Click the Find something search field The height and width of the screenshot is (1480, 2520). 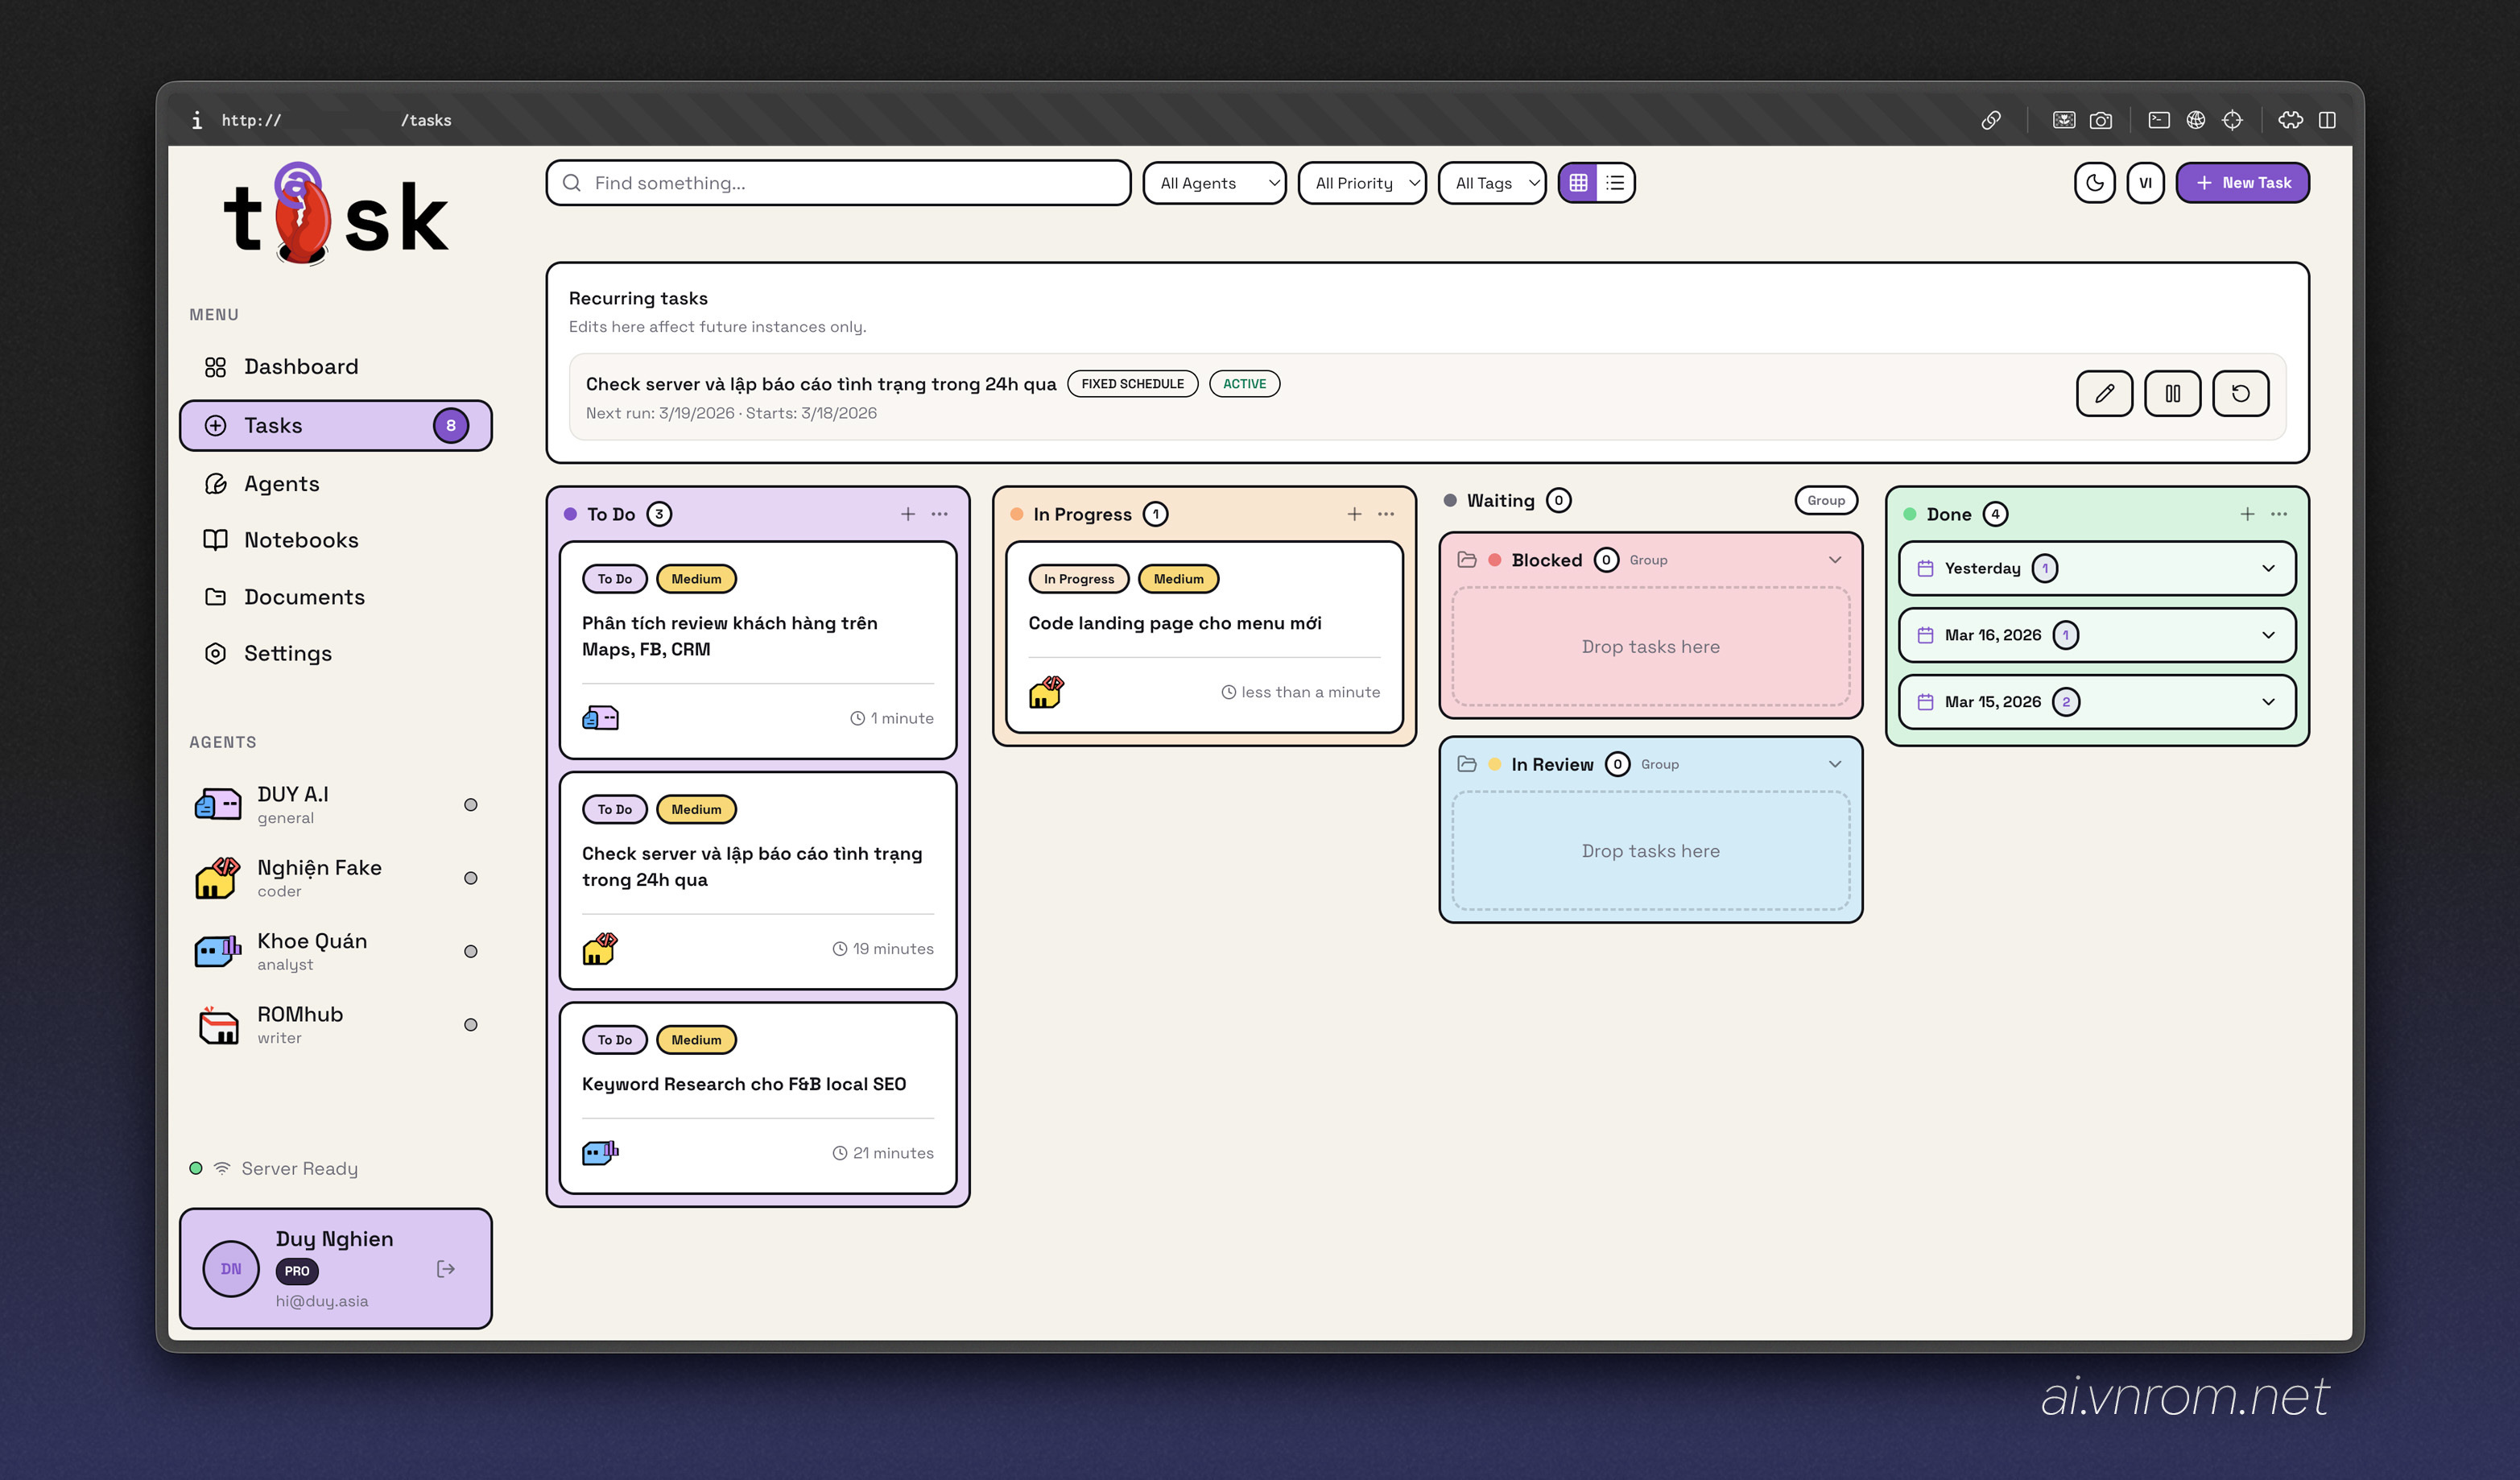tap(838, 183)
